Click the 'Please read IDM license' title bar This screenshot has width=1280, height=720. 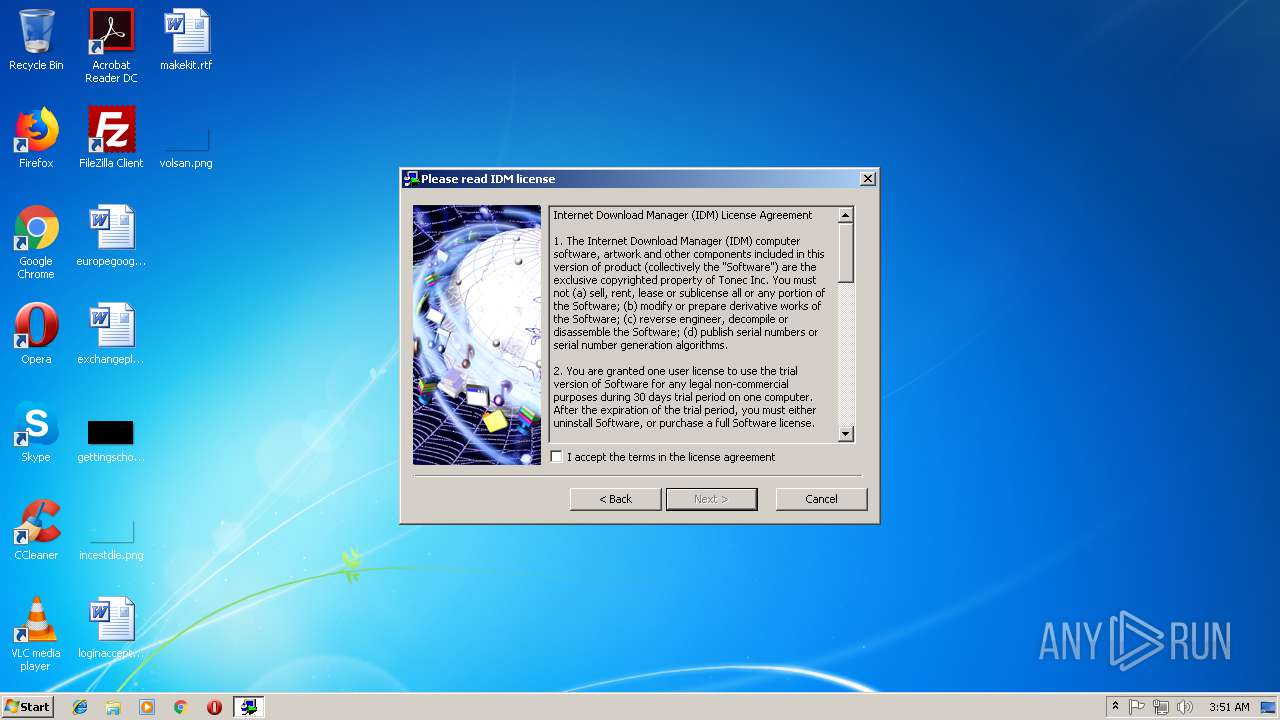click(x=630, y=179)
